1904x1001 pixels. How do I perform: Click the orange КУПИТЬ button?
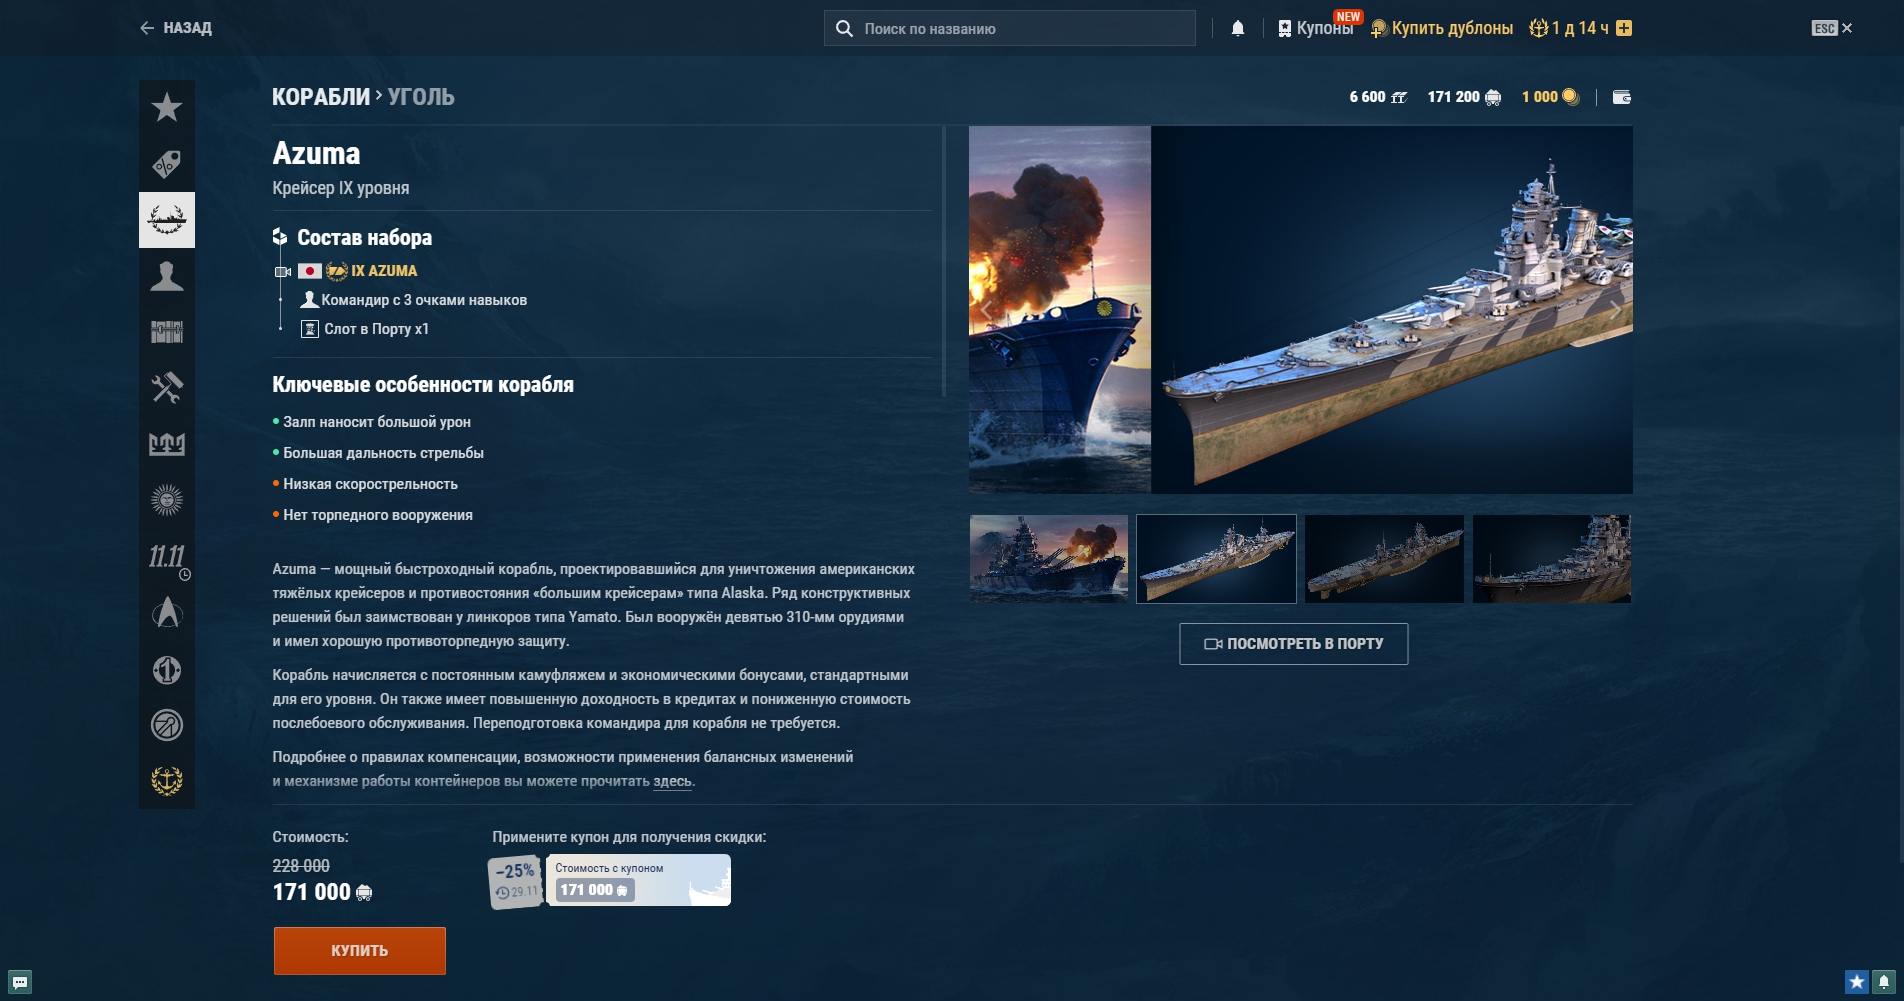tap(360, 951)
